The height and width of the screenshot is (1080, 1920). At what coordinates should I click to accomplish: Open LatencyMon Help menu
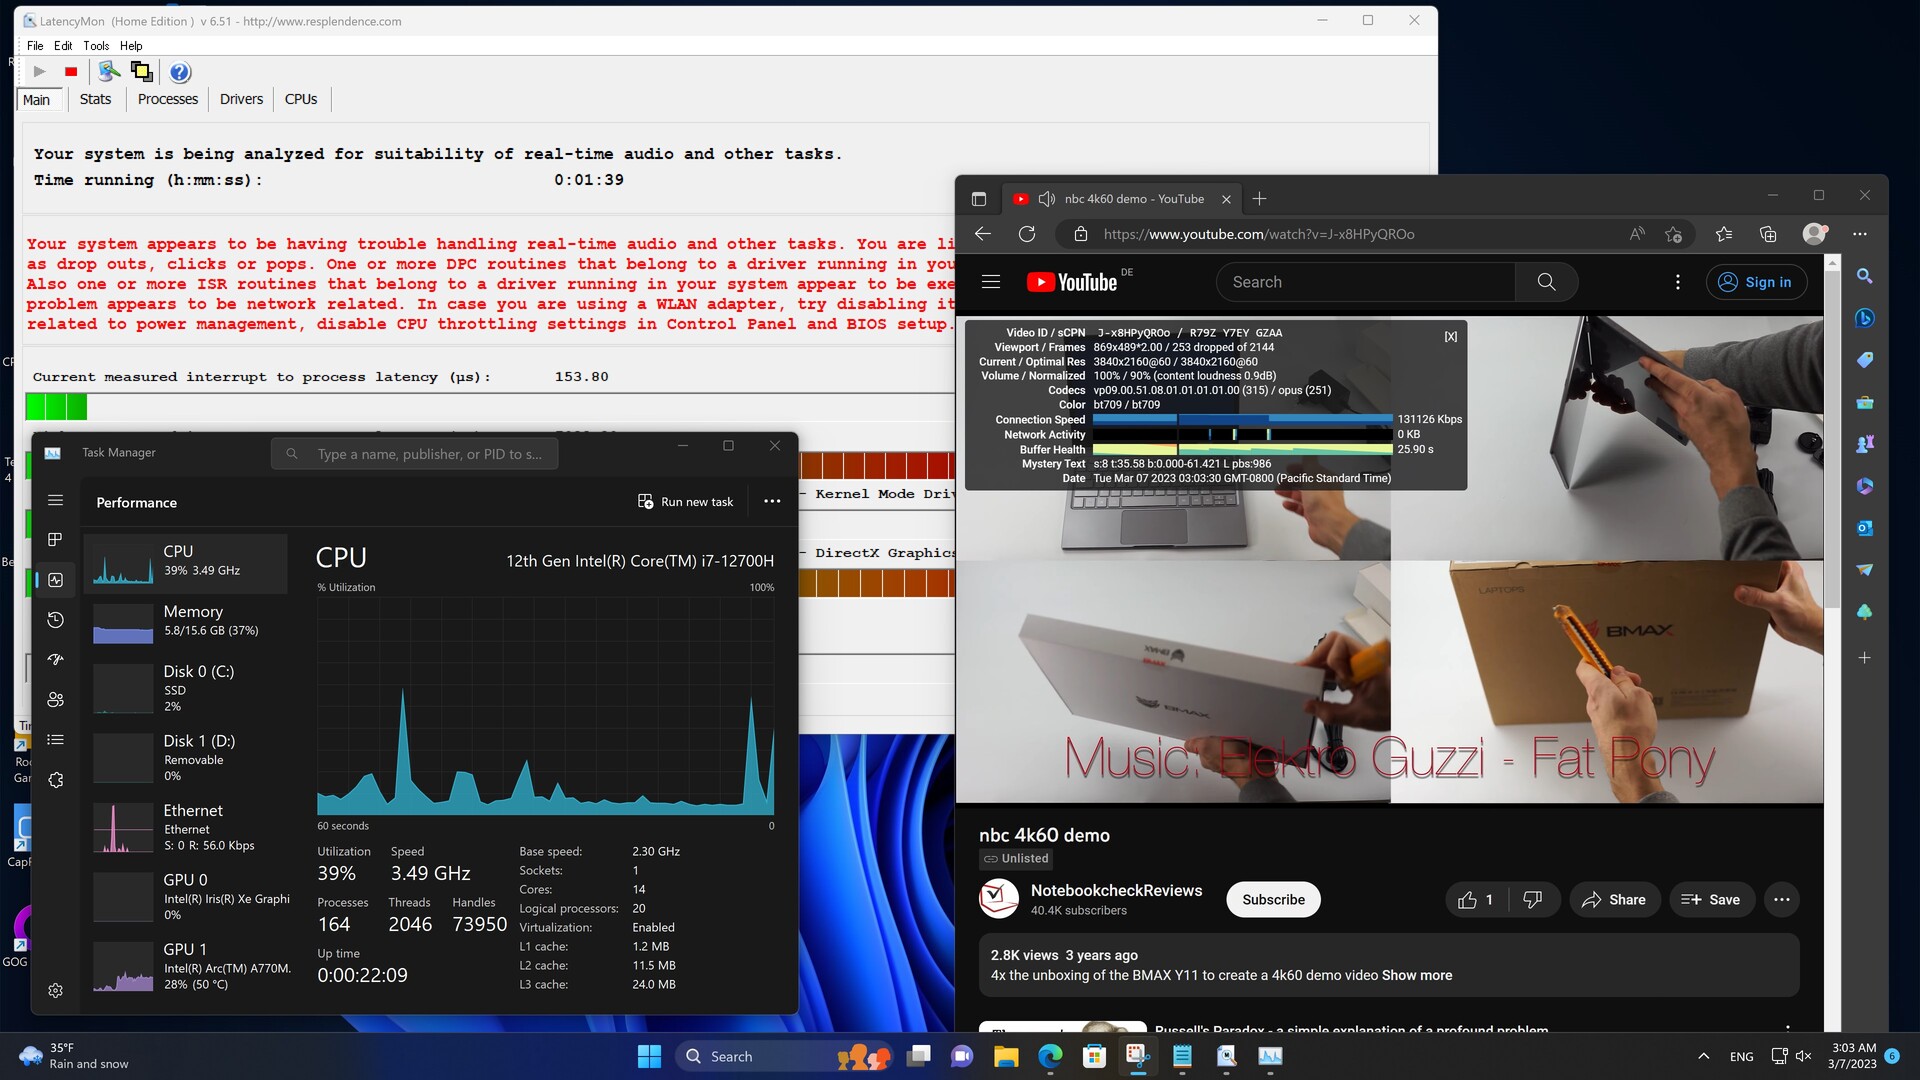(131, 46)
